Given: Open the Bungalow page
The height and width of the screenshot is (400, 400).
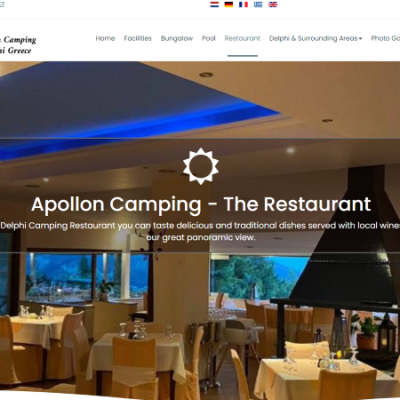Looking at the screenshot, I should 177,38.
